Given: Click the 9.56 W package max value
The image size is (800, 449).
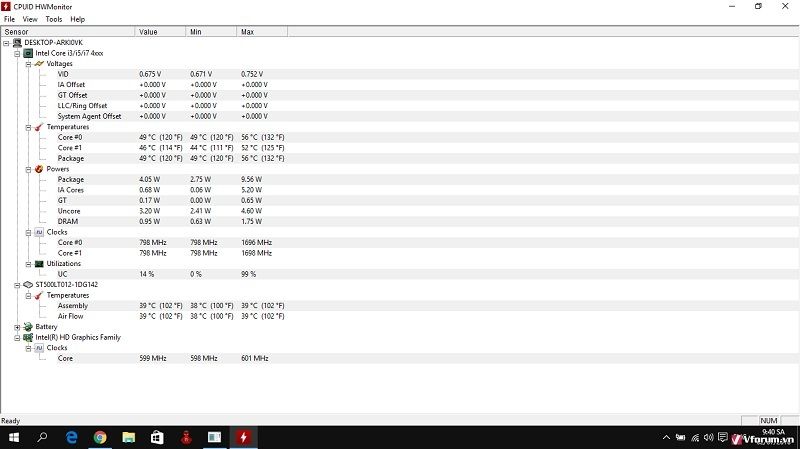Looking at the screenshot, I should 252,180.
